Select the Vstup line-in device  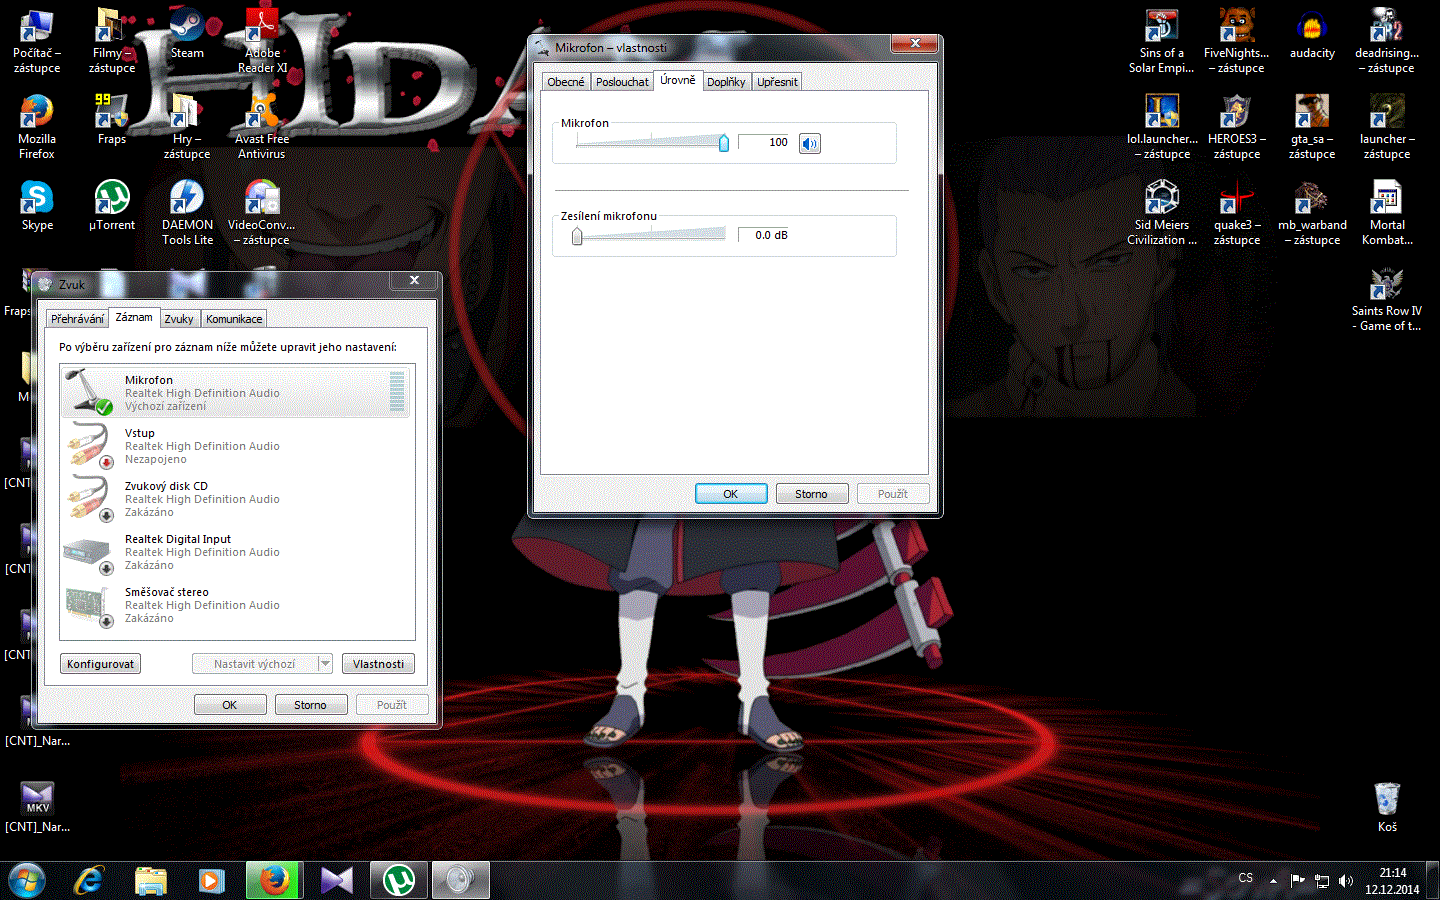pos(236,446)
